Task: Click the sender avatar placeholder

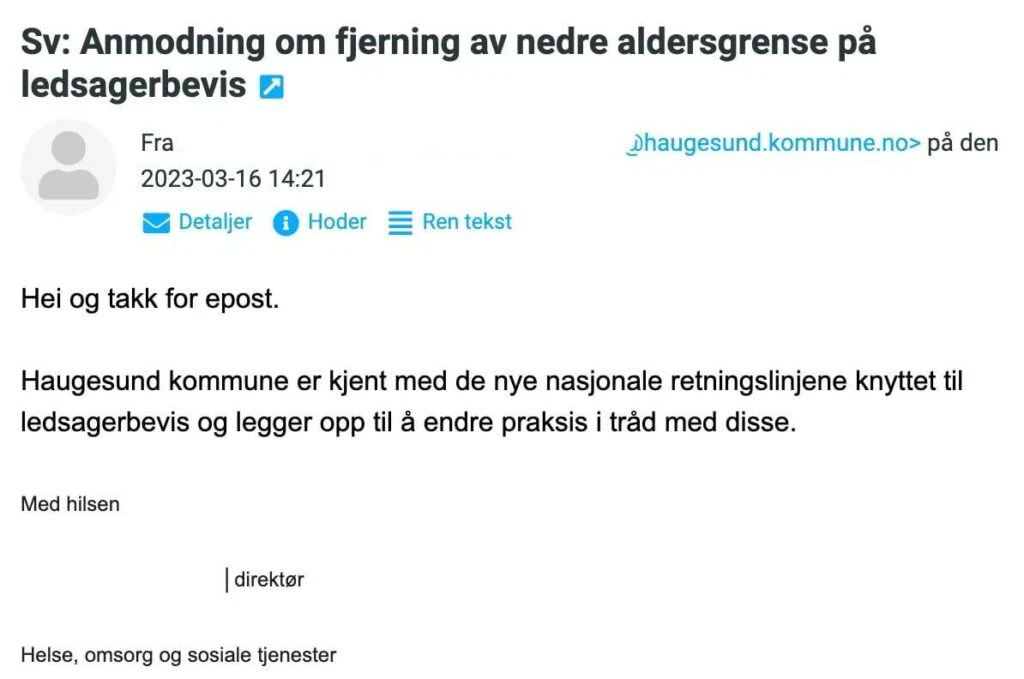Action: tap(68, 167)
